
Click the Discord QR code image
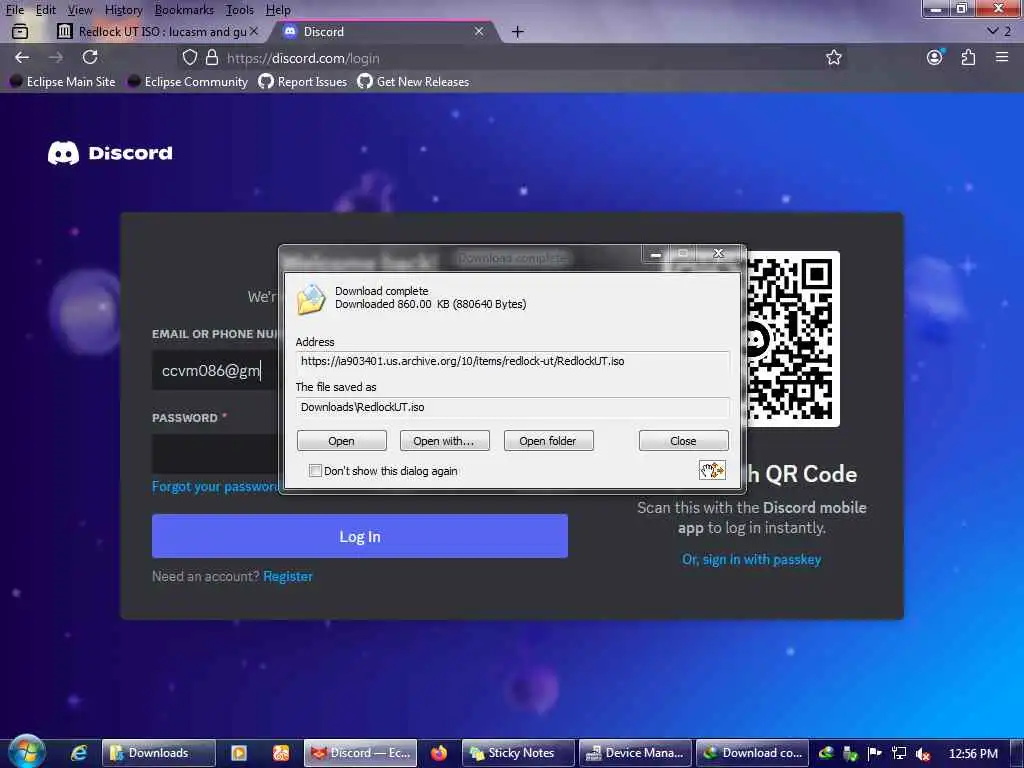tap(792, 339)
